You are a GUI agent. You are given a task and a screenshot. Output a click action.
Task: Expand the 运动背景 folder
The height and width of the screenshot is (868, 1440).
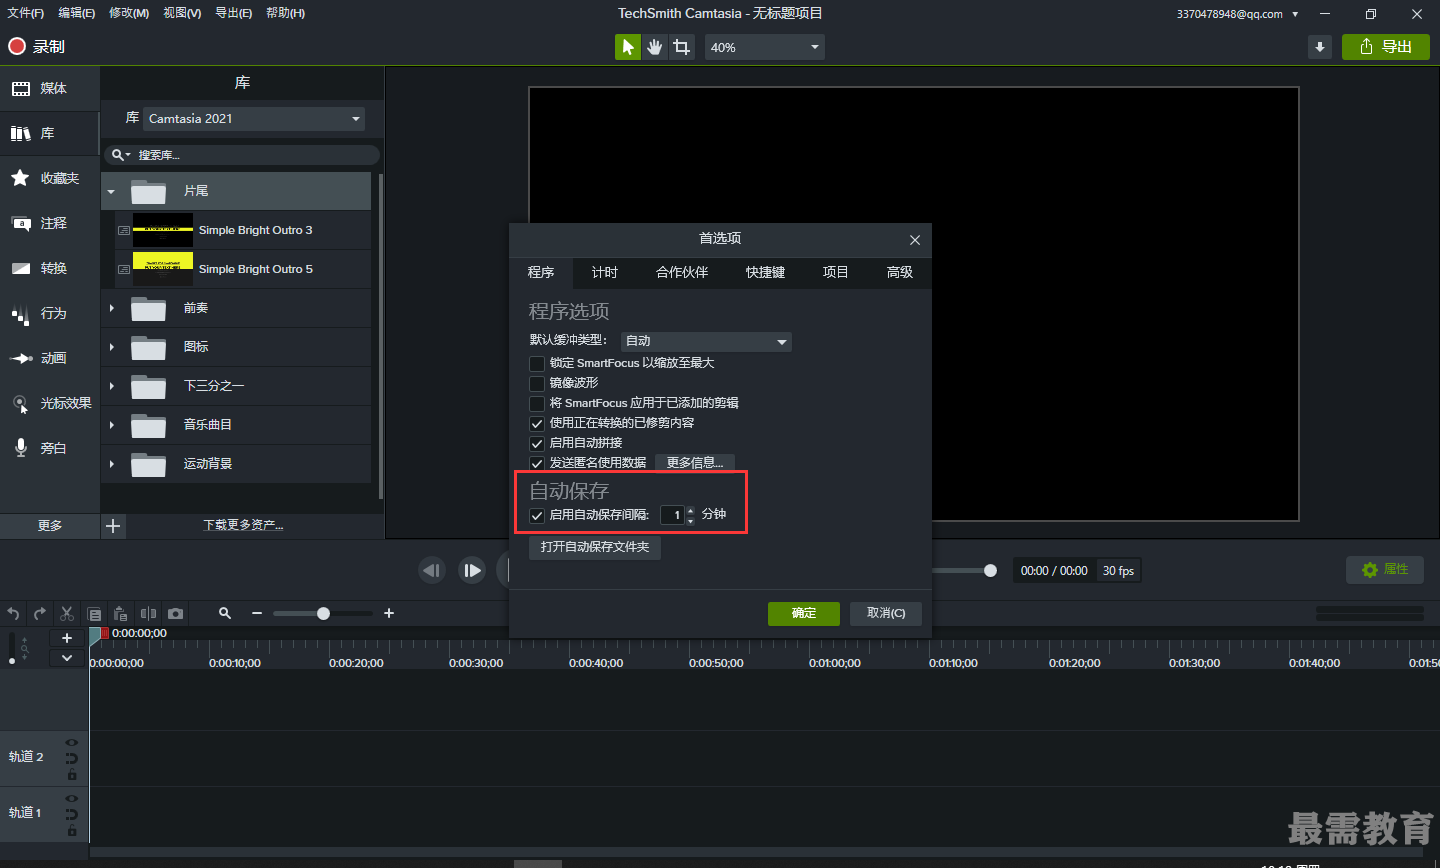[111, 464]
